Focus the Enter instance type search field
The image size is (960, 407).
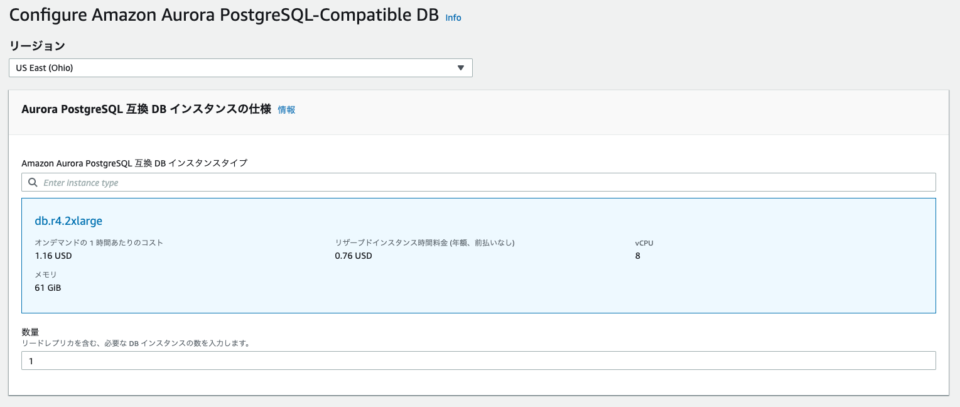point(479,182)
